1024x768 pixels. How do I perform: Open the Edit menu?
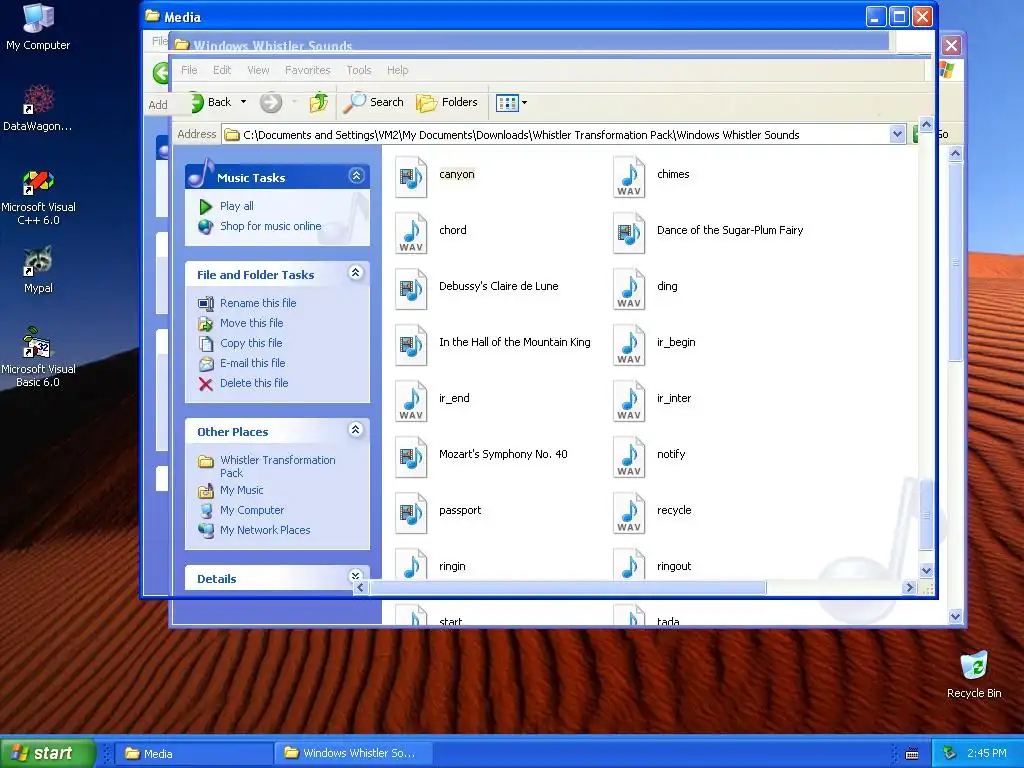[x=222, y=70]
